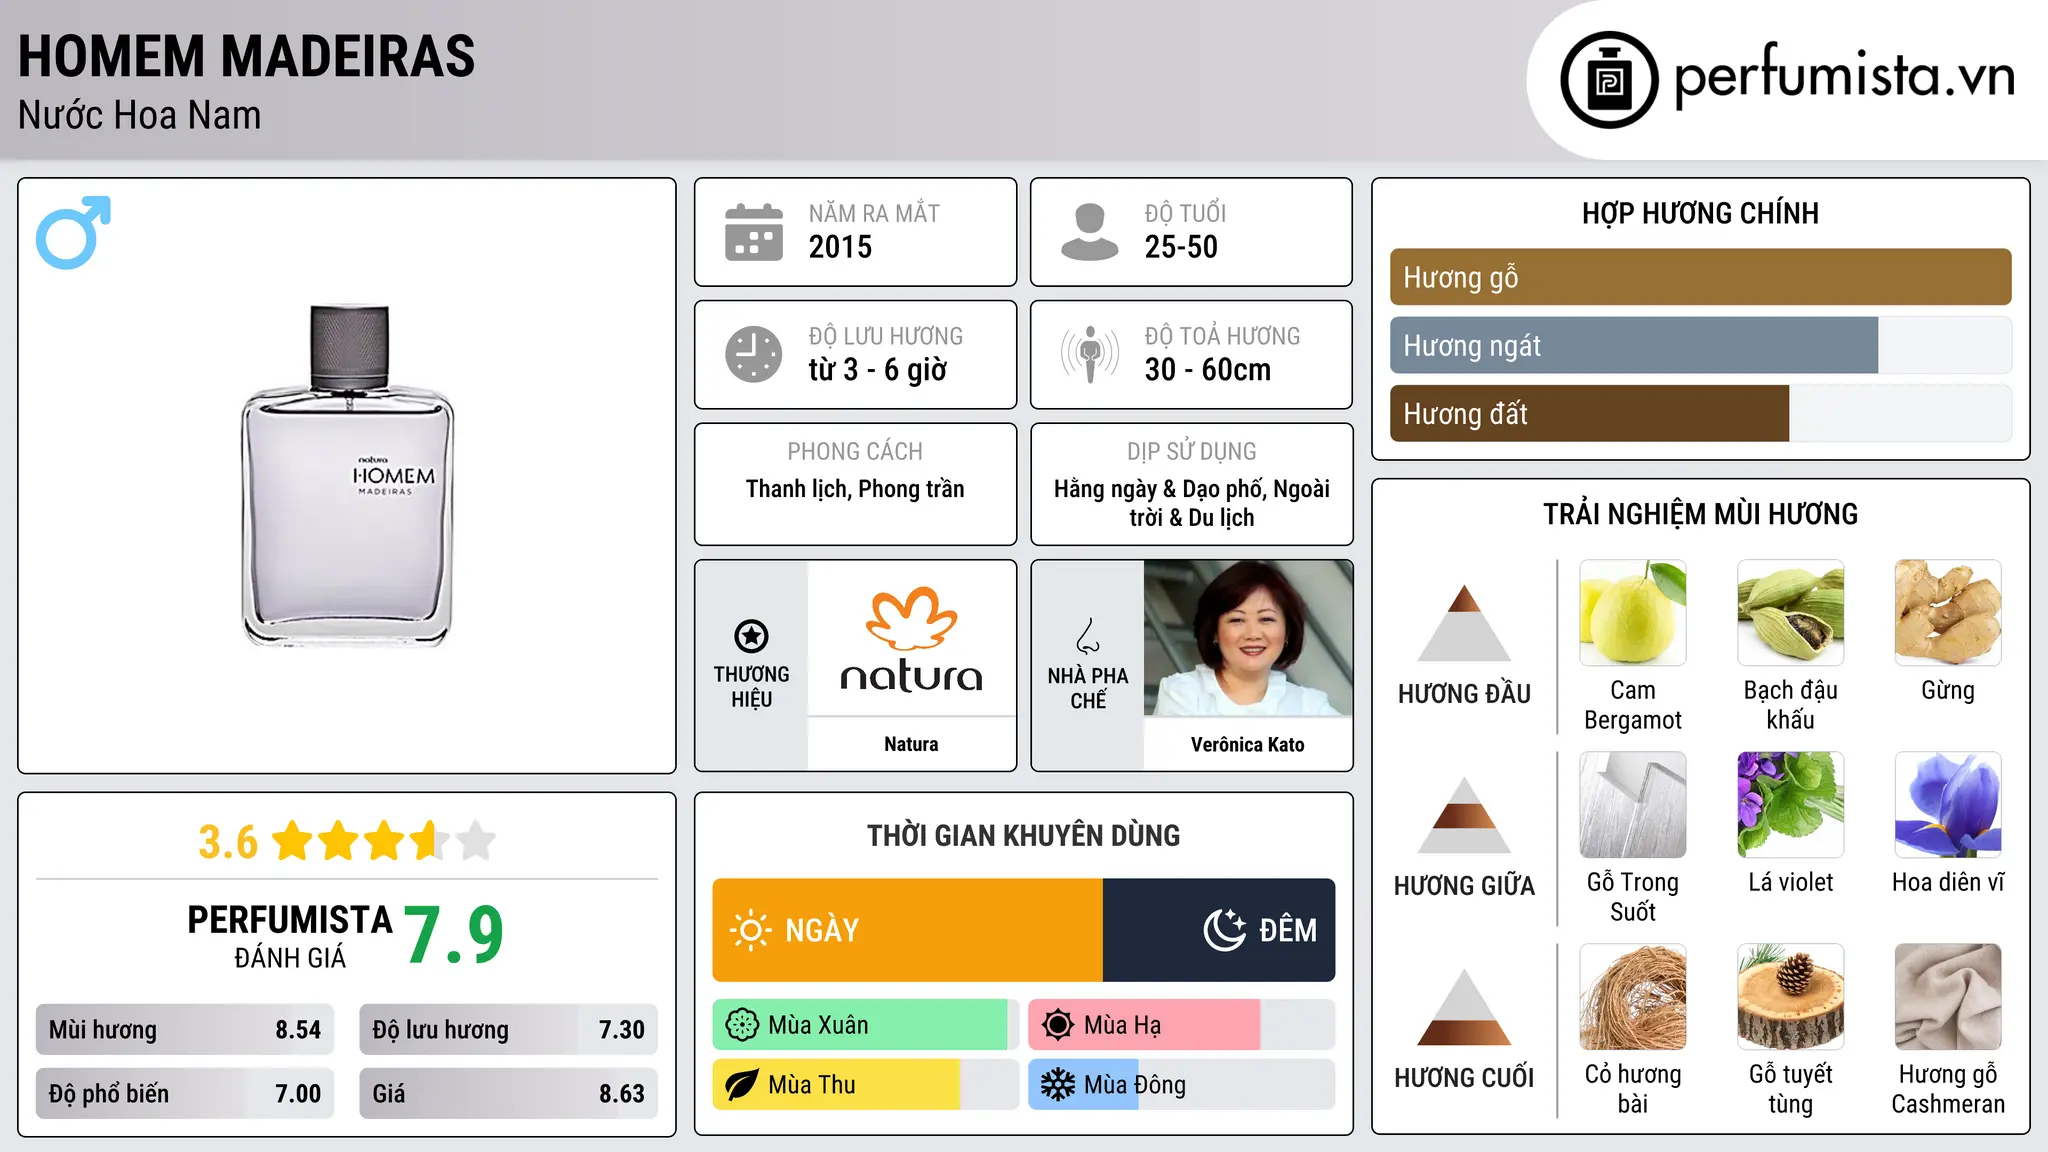Click the star rating beside 3.6
Image resolution: width=2048 pixels, height=1152 pixels.
(x=384, y=841)
